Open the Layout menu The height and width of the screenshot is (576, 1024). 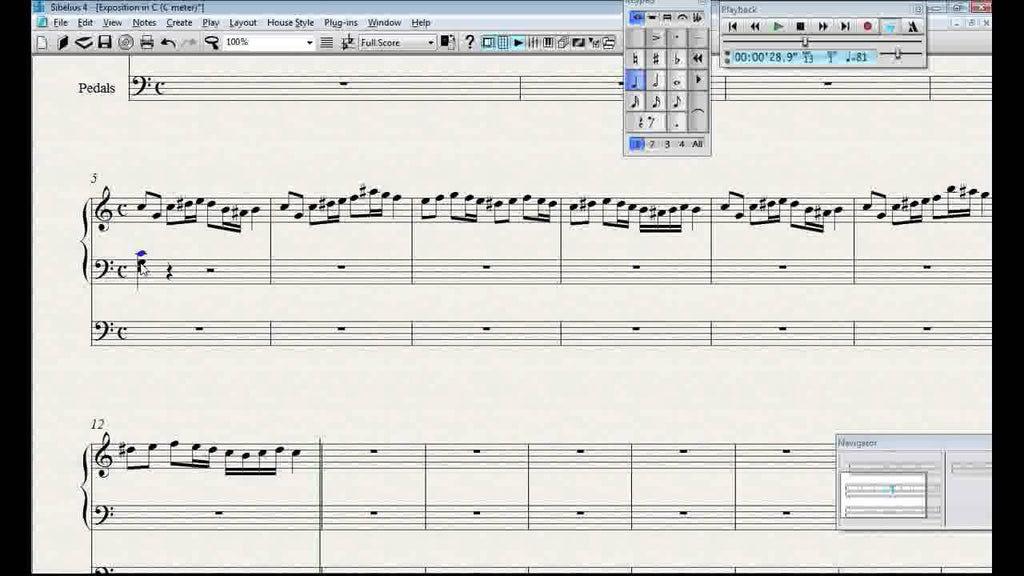coord(243,22)
